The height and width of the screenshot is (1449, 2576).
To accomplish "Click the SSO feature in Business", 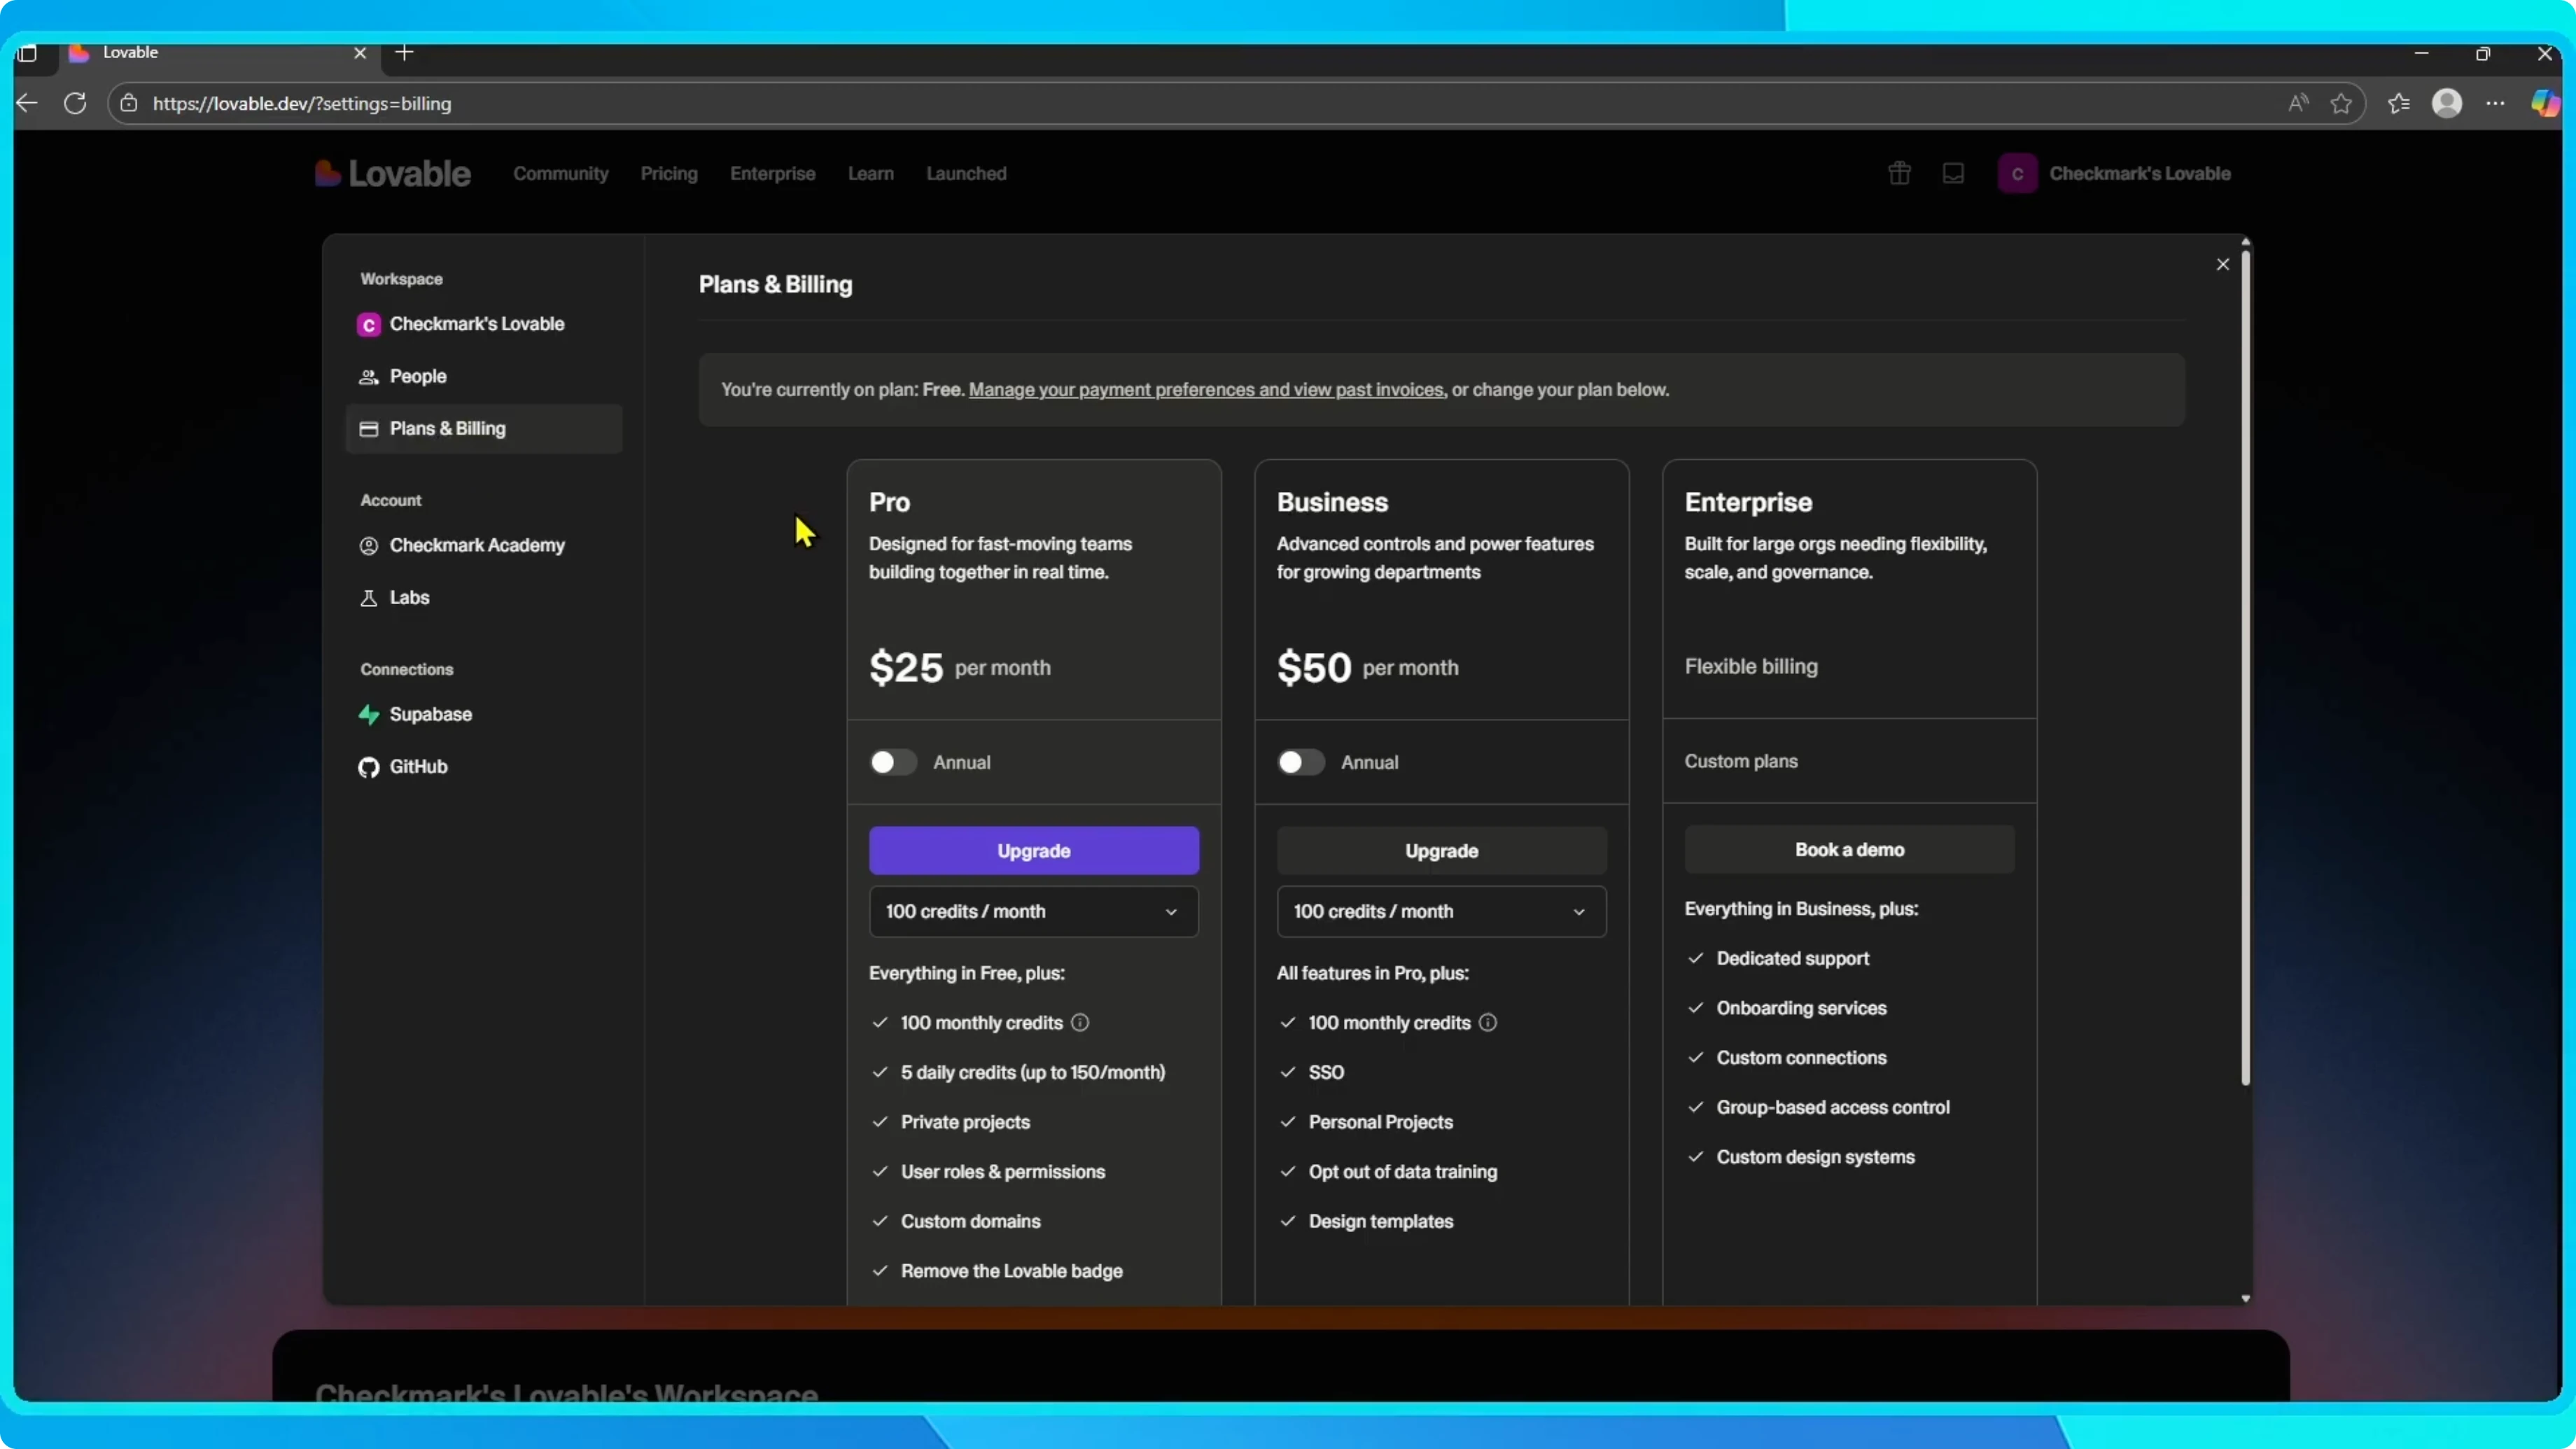I will 1326,1072.
